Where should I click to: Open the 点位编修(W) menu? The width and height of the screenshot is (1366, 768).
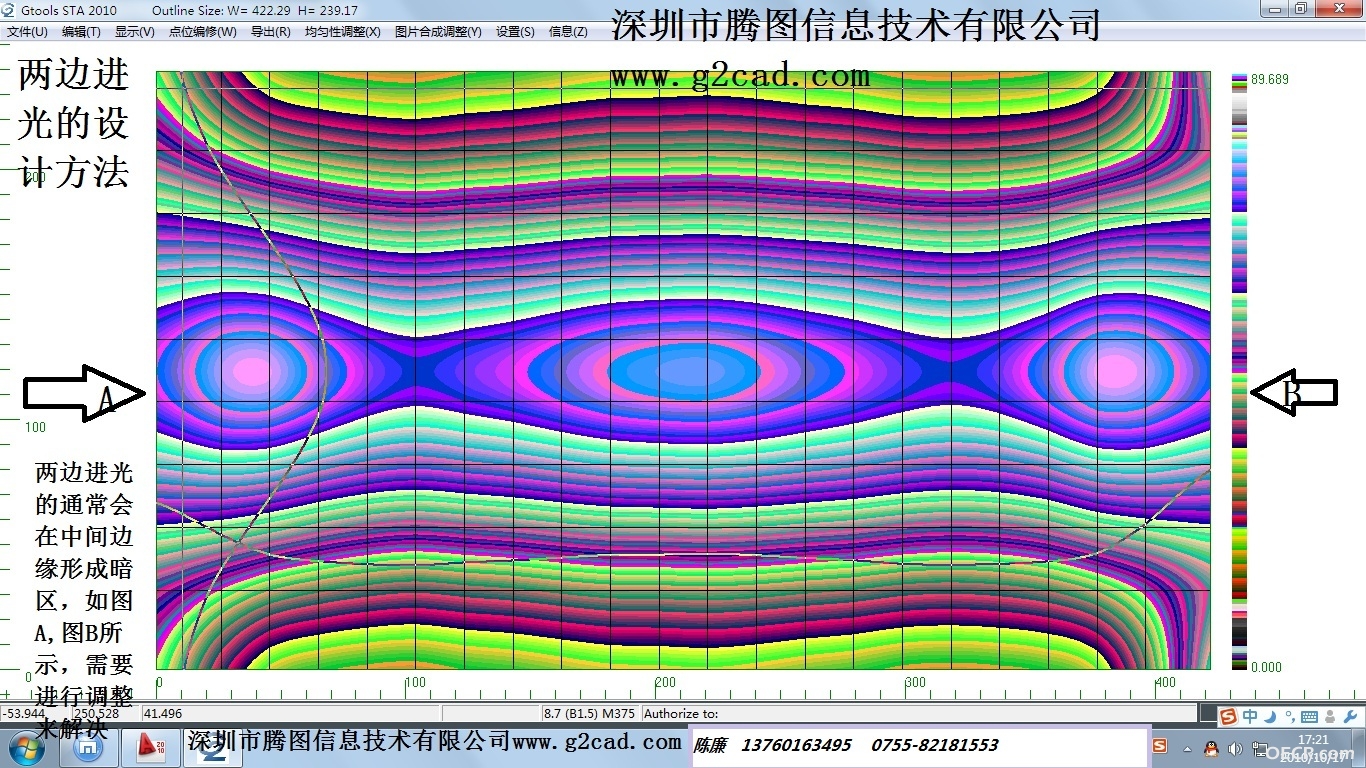point(203,32)
